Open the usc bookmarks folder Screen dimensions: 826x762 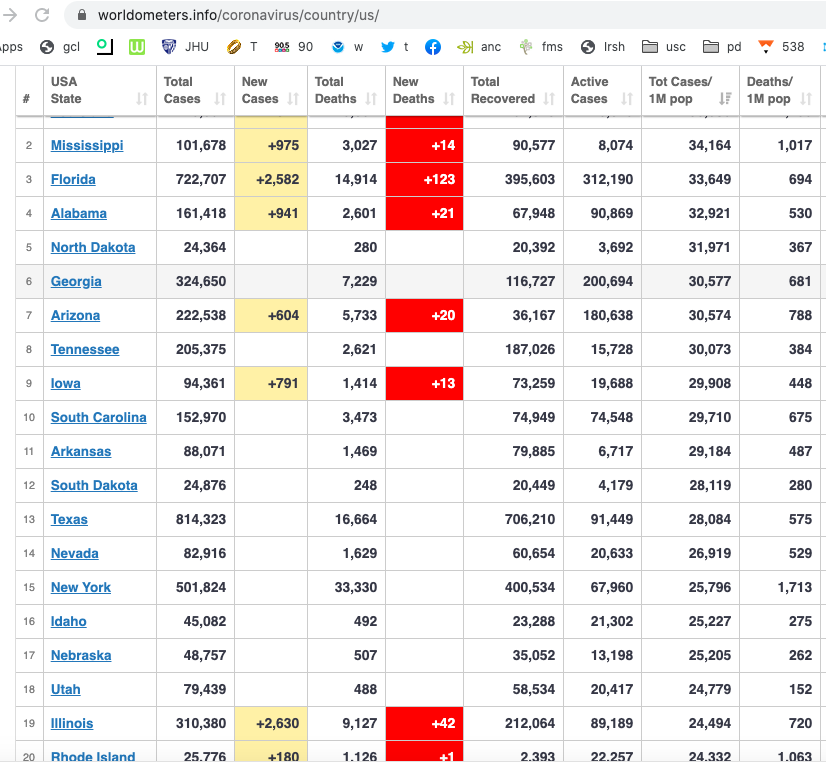point(650,47)
